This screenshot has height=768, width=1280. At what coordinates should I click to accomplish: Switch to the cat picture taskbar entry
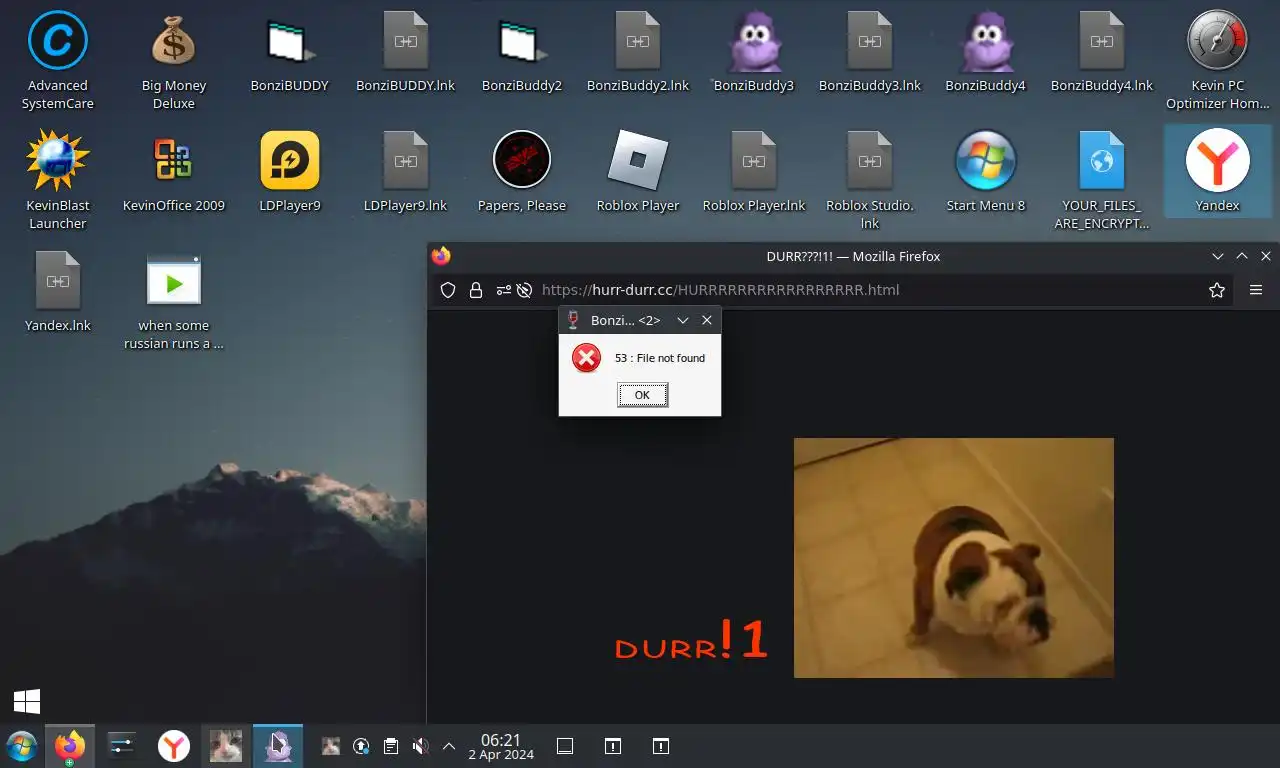click(x=226, y=746)
